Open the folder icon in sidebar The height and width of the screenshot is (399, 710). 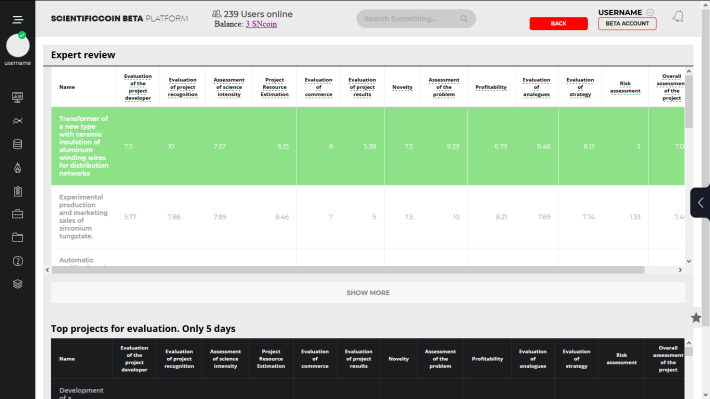coord(18,237)
